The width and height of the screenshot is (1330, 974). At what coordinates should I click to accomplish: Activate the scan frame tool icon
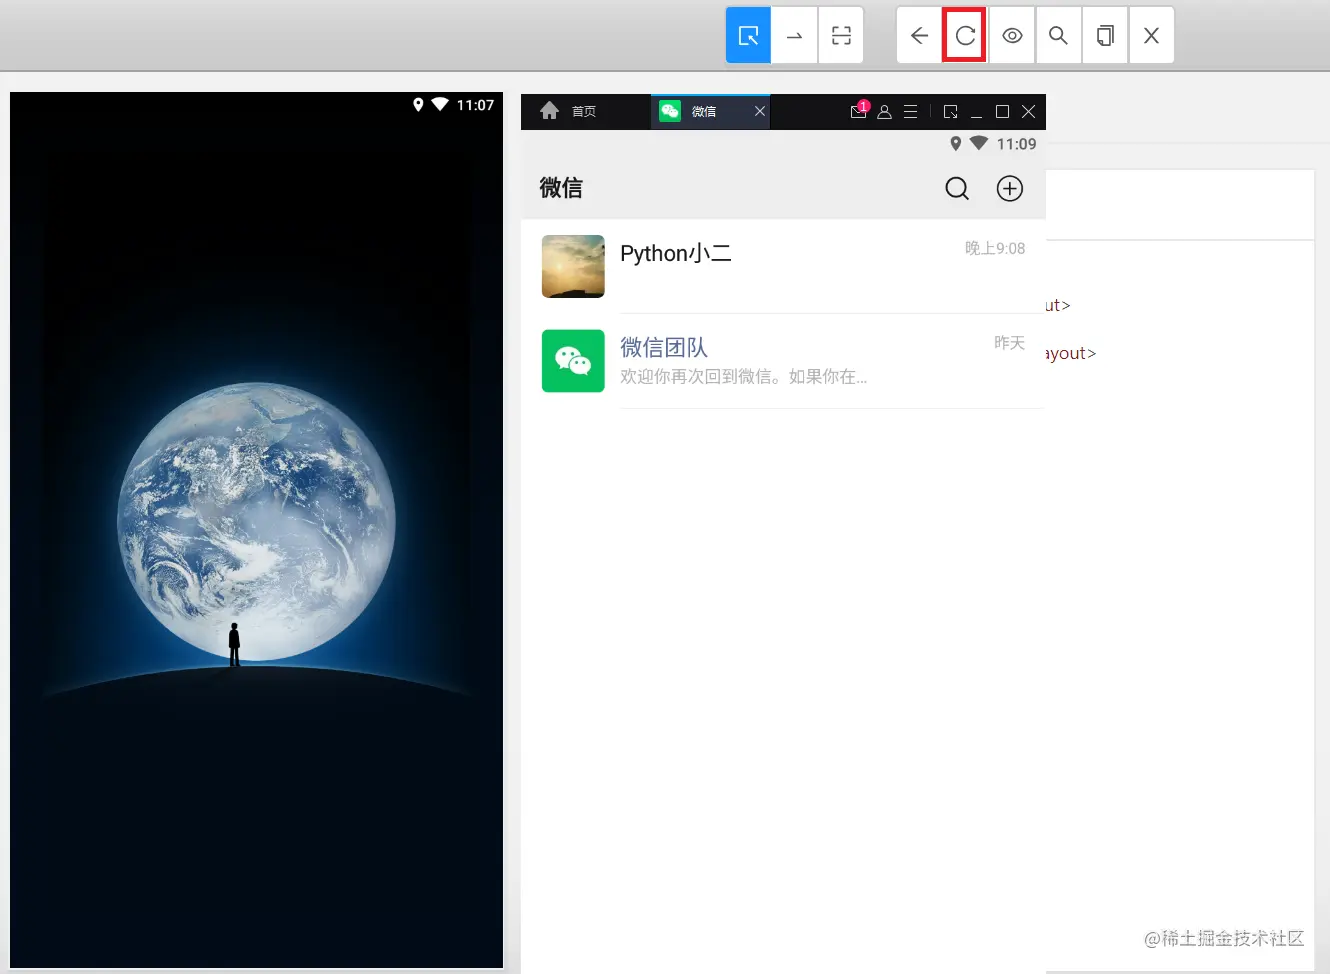pyautogui.click(x=841, y=35)
